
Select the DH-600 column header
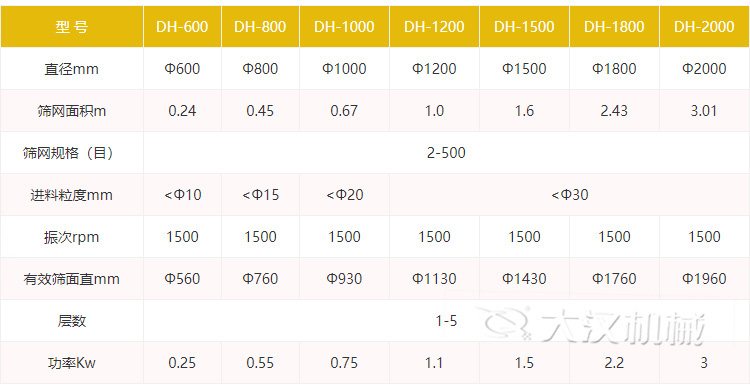[x=182, y=26]
